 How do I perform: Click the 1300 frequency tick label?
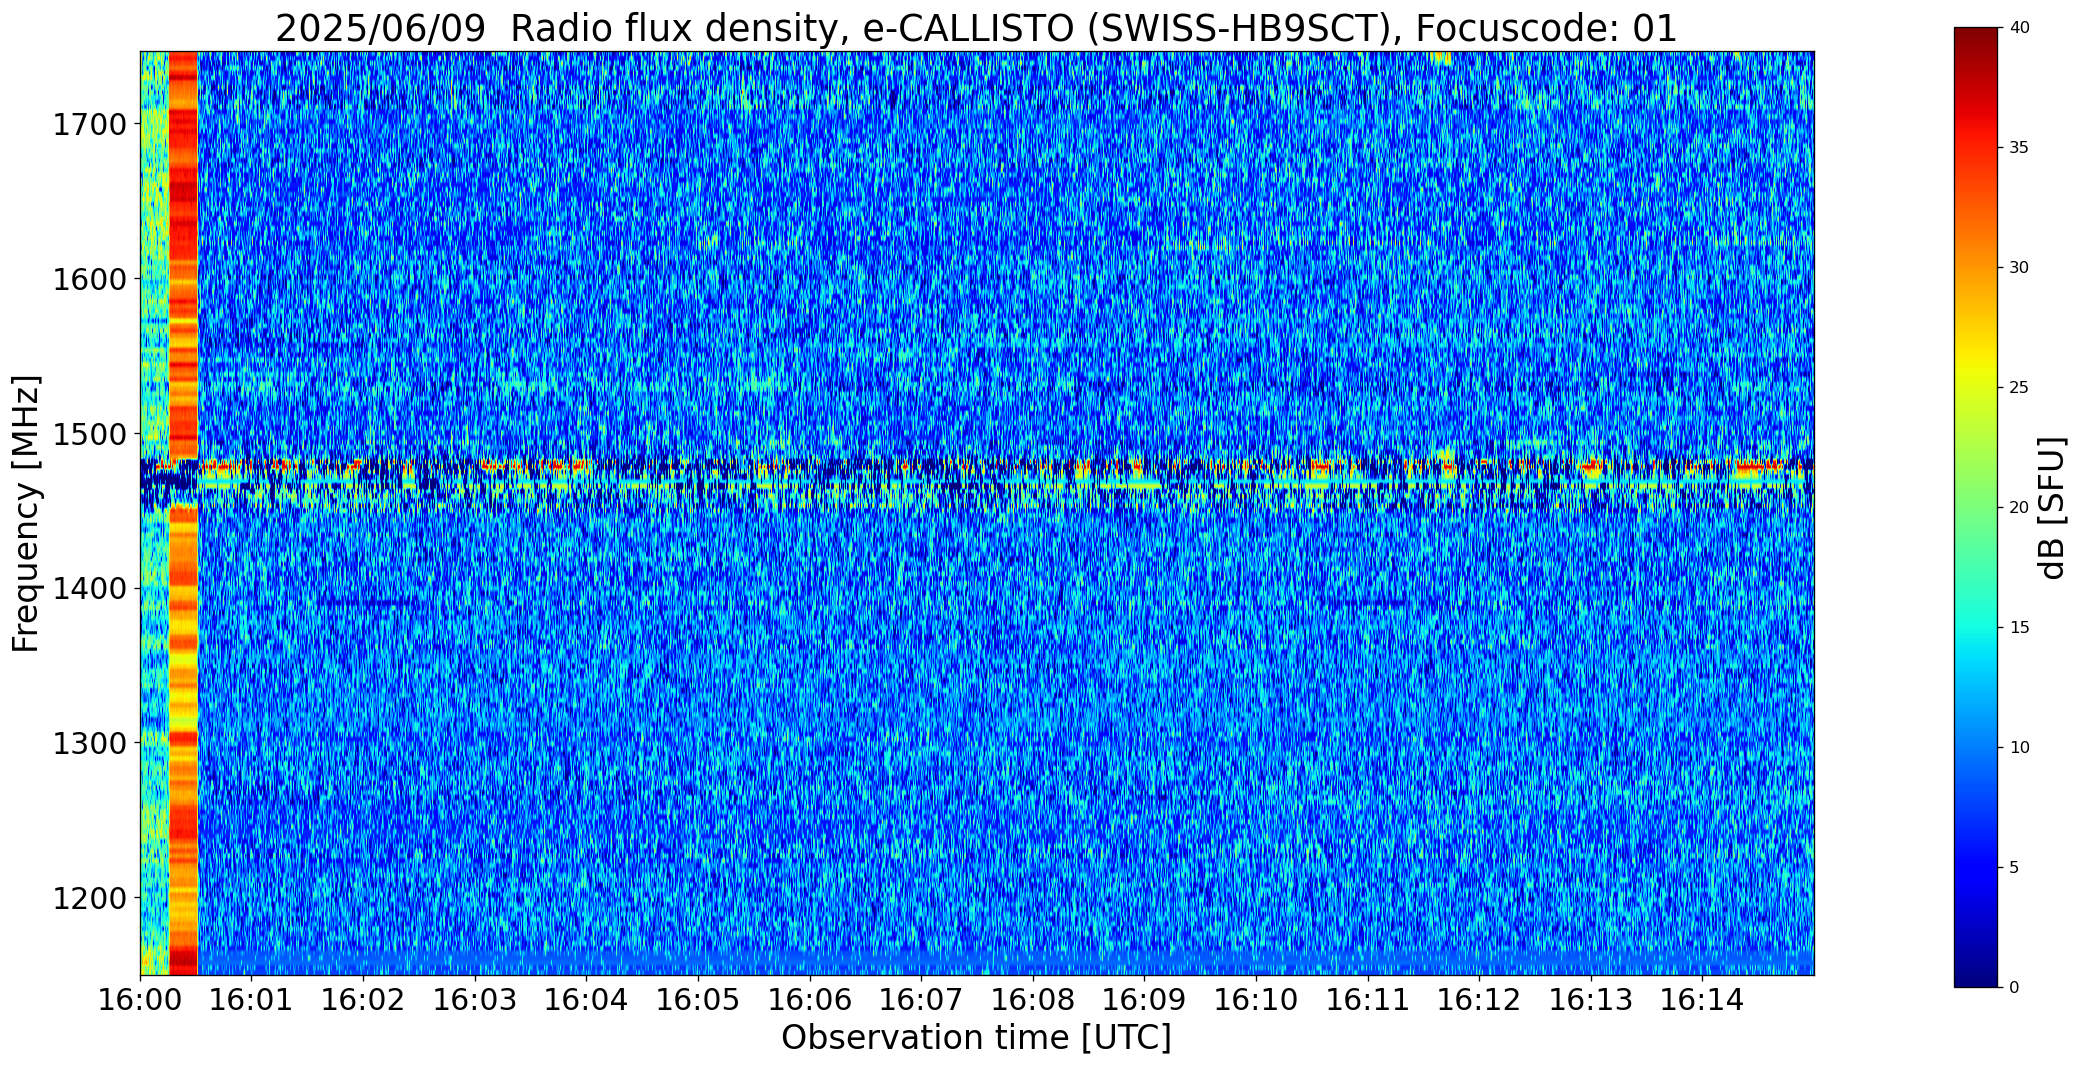point(89,744)
